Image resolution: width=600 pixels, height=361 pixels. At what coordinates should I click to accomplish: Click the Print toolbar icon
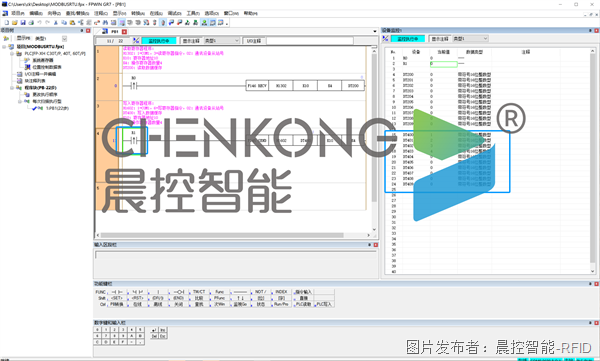(x=31, y=23)
